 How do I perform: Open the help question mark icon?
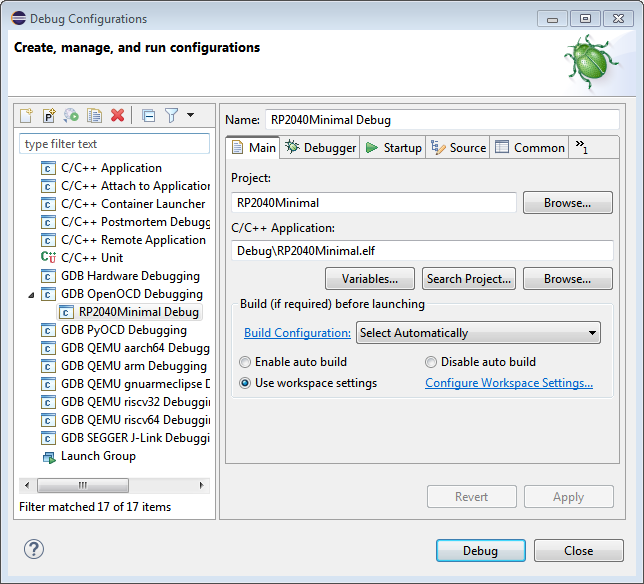pyautogui.click(x=34, y=549)
